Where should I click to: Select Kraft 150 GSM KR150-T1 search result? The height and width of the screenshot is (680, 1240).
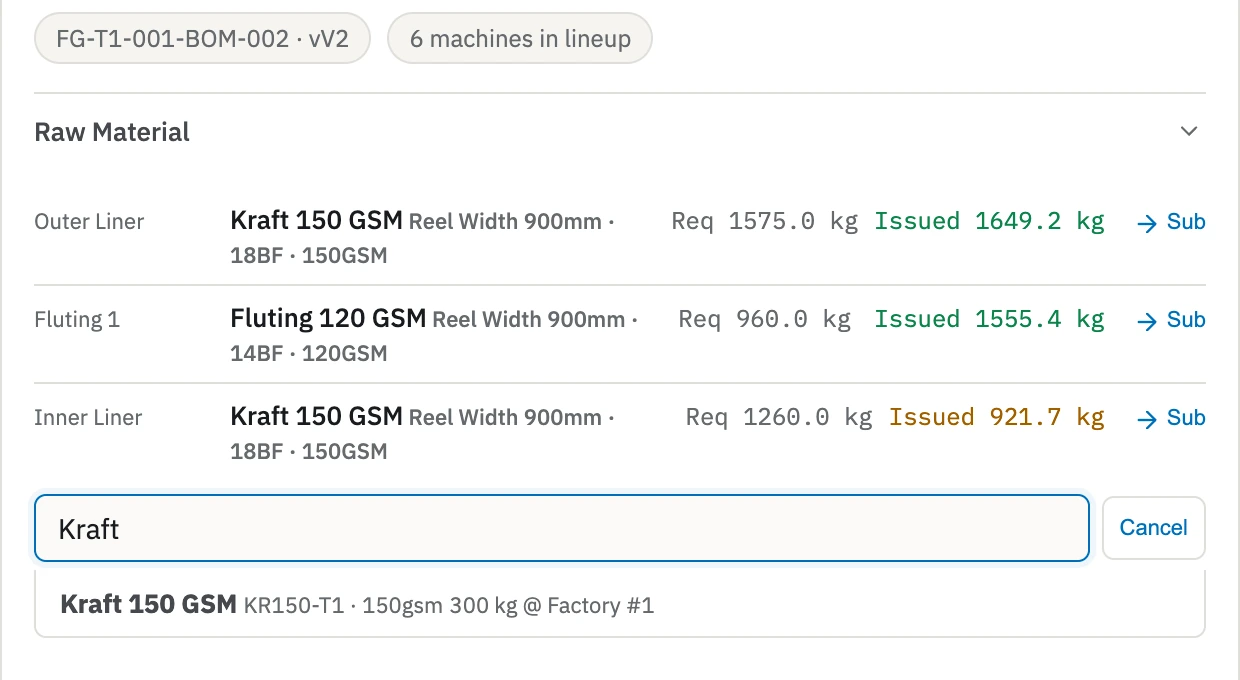tap(619, 604)
